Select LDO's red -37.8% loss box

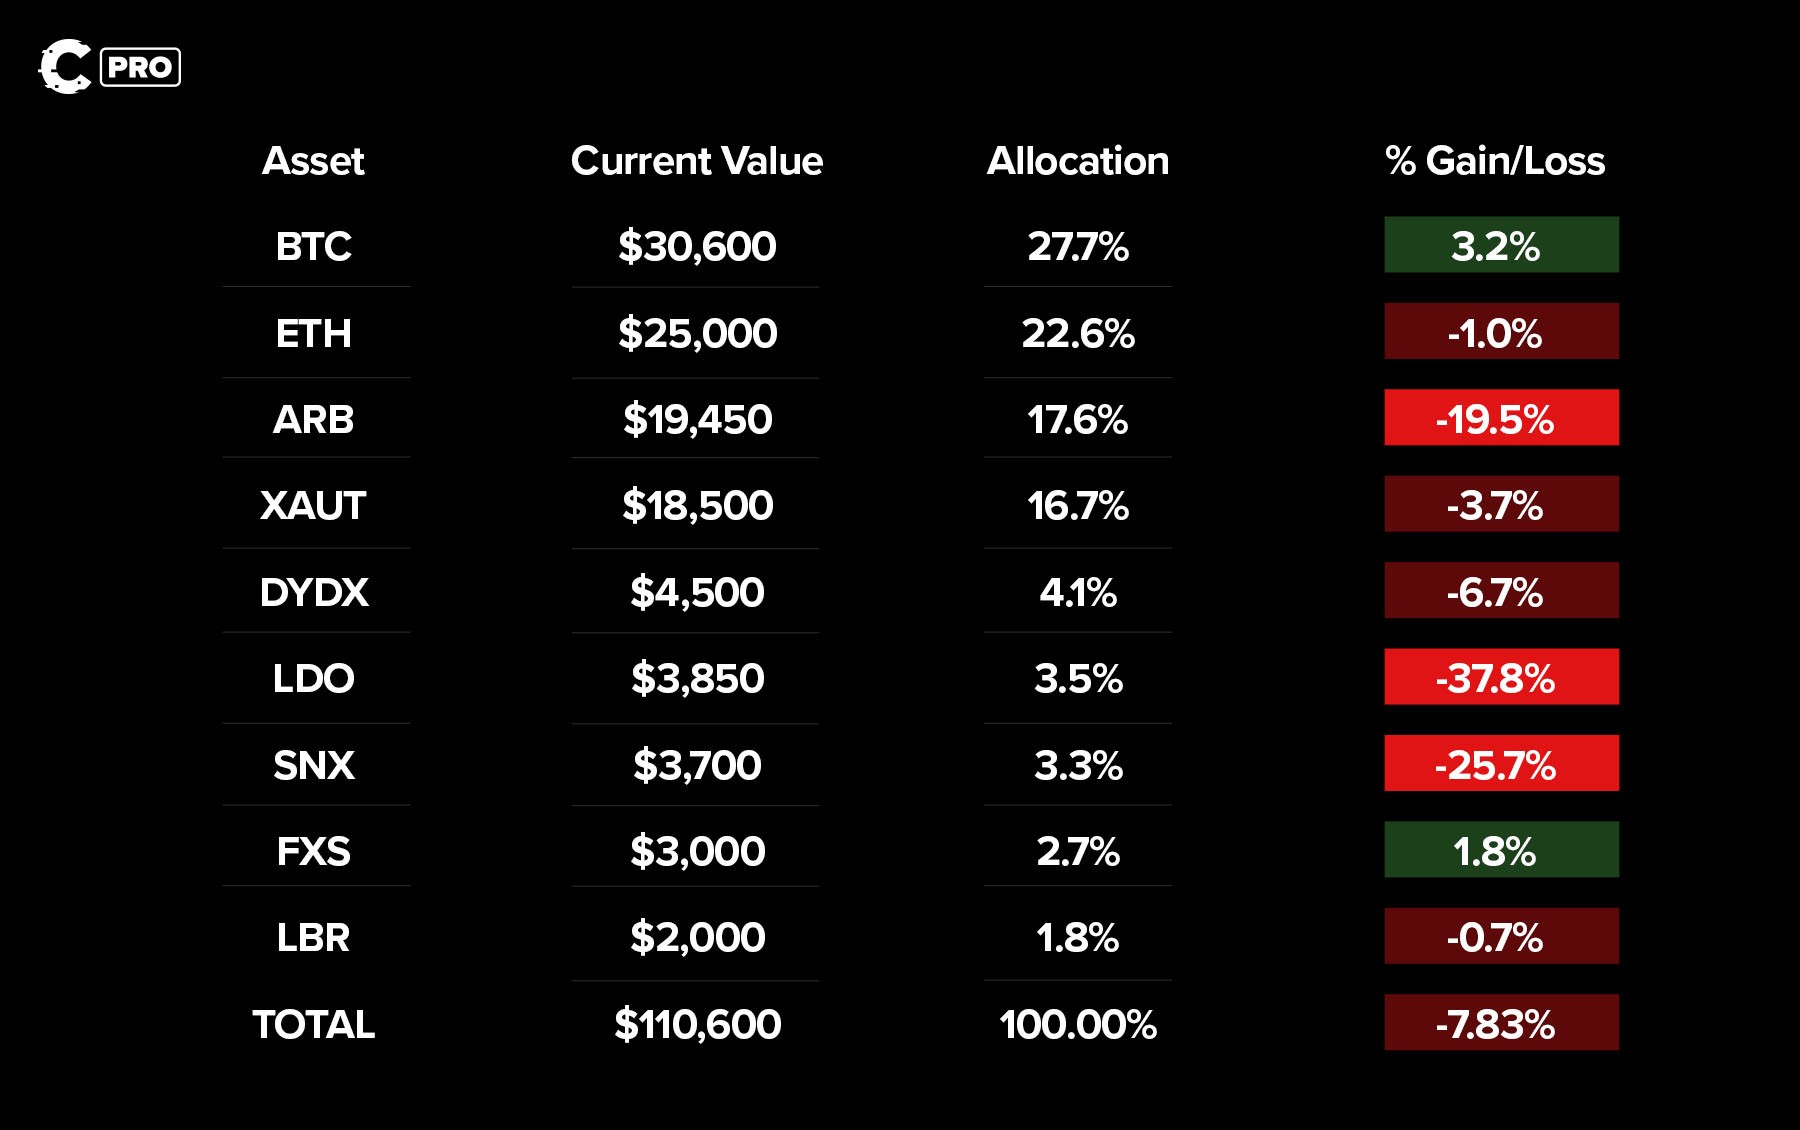point(1501,677)
